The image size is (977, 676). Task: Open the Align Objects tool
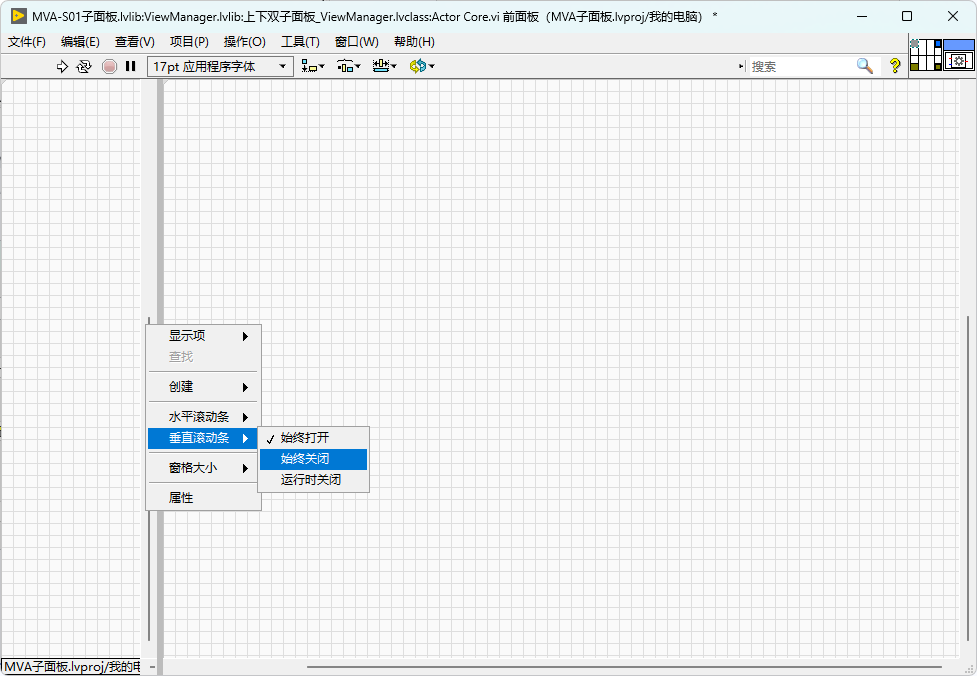pyautogui.click(x=313, y=66)
